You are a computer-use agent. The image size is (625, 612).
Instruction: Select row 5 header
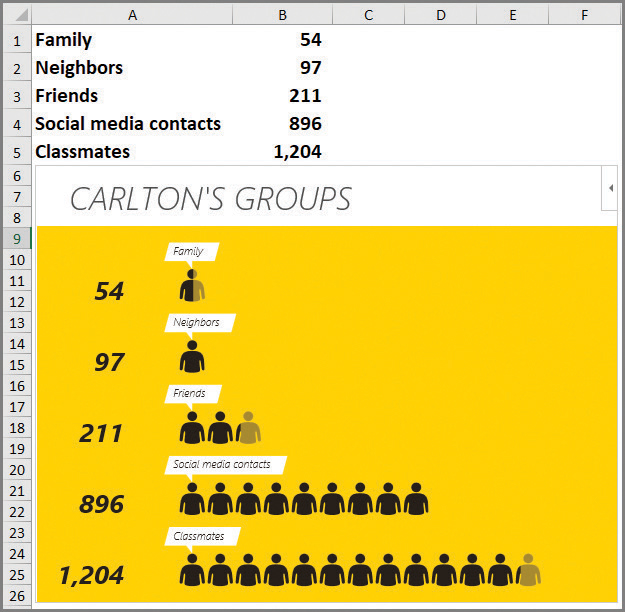coord(17,152)
